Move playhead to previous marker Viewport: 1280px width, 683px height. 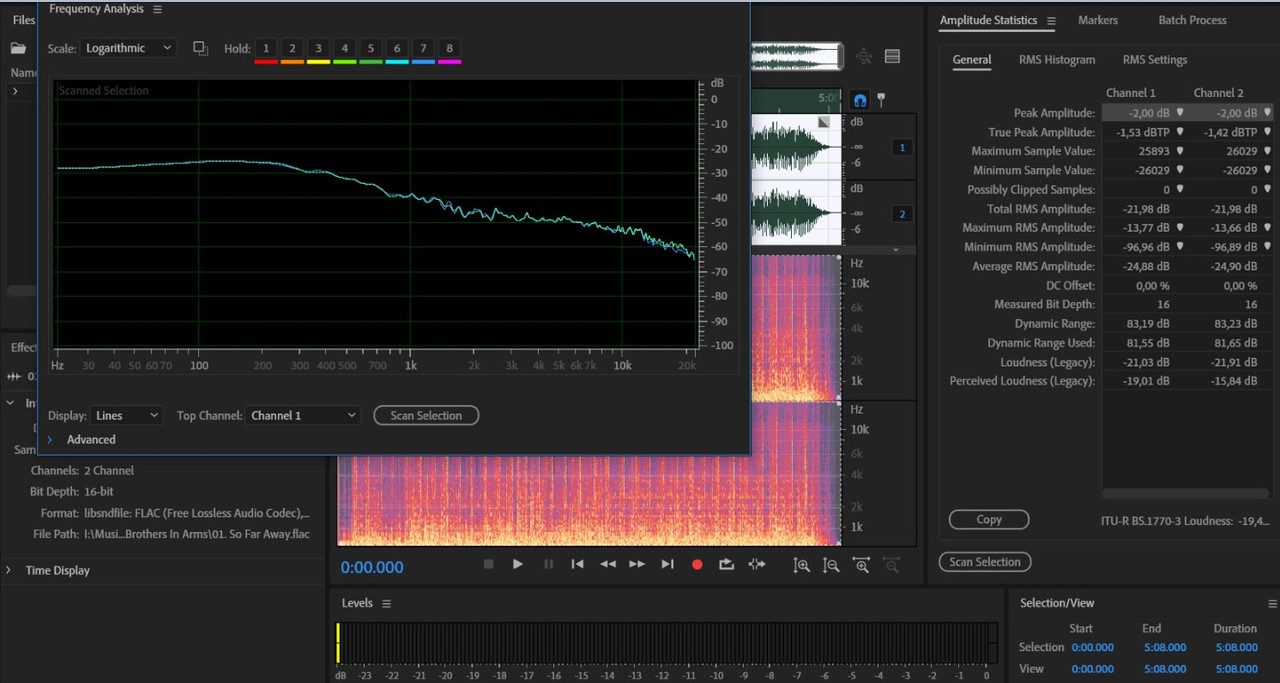[577, 564]
